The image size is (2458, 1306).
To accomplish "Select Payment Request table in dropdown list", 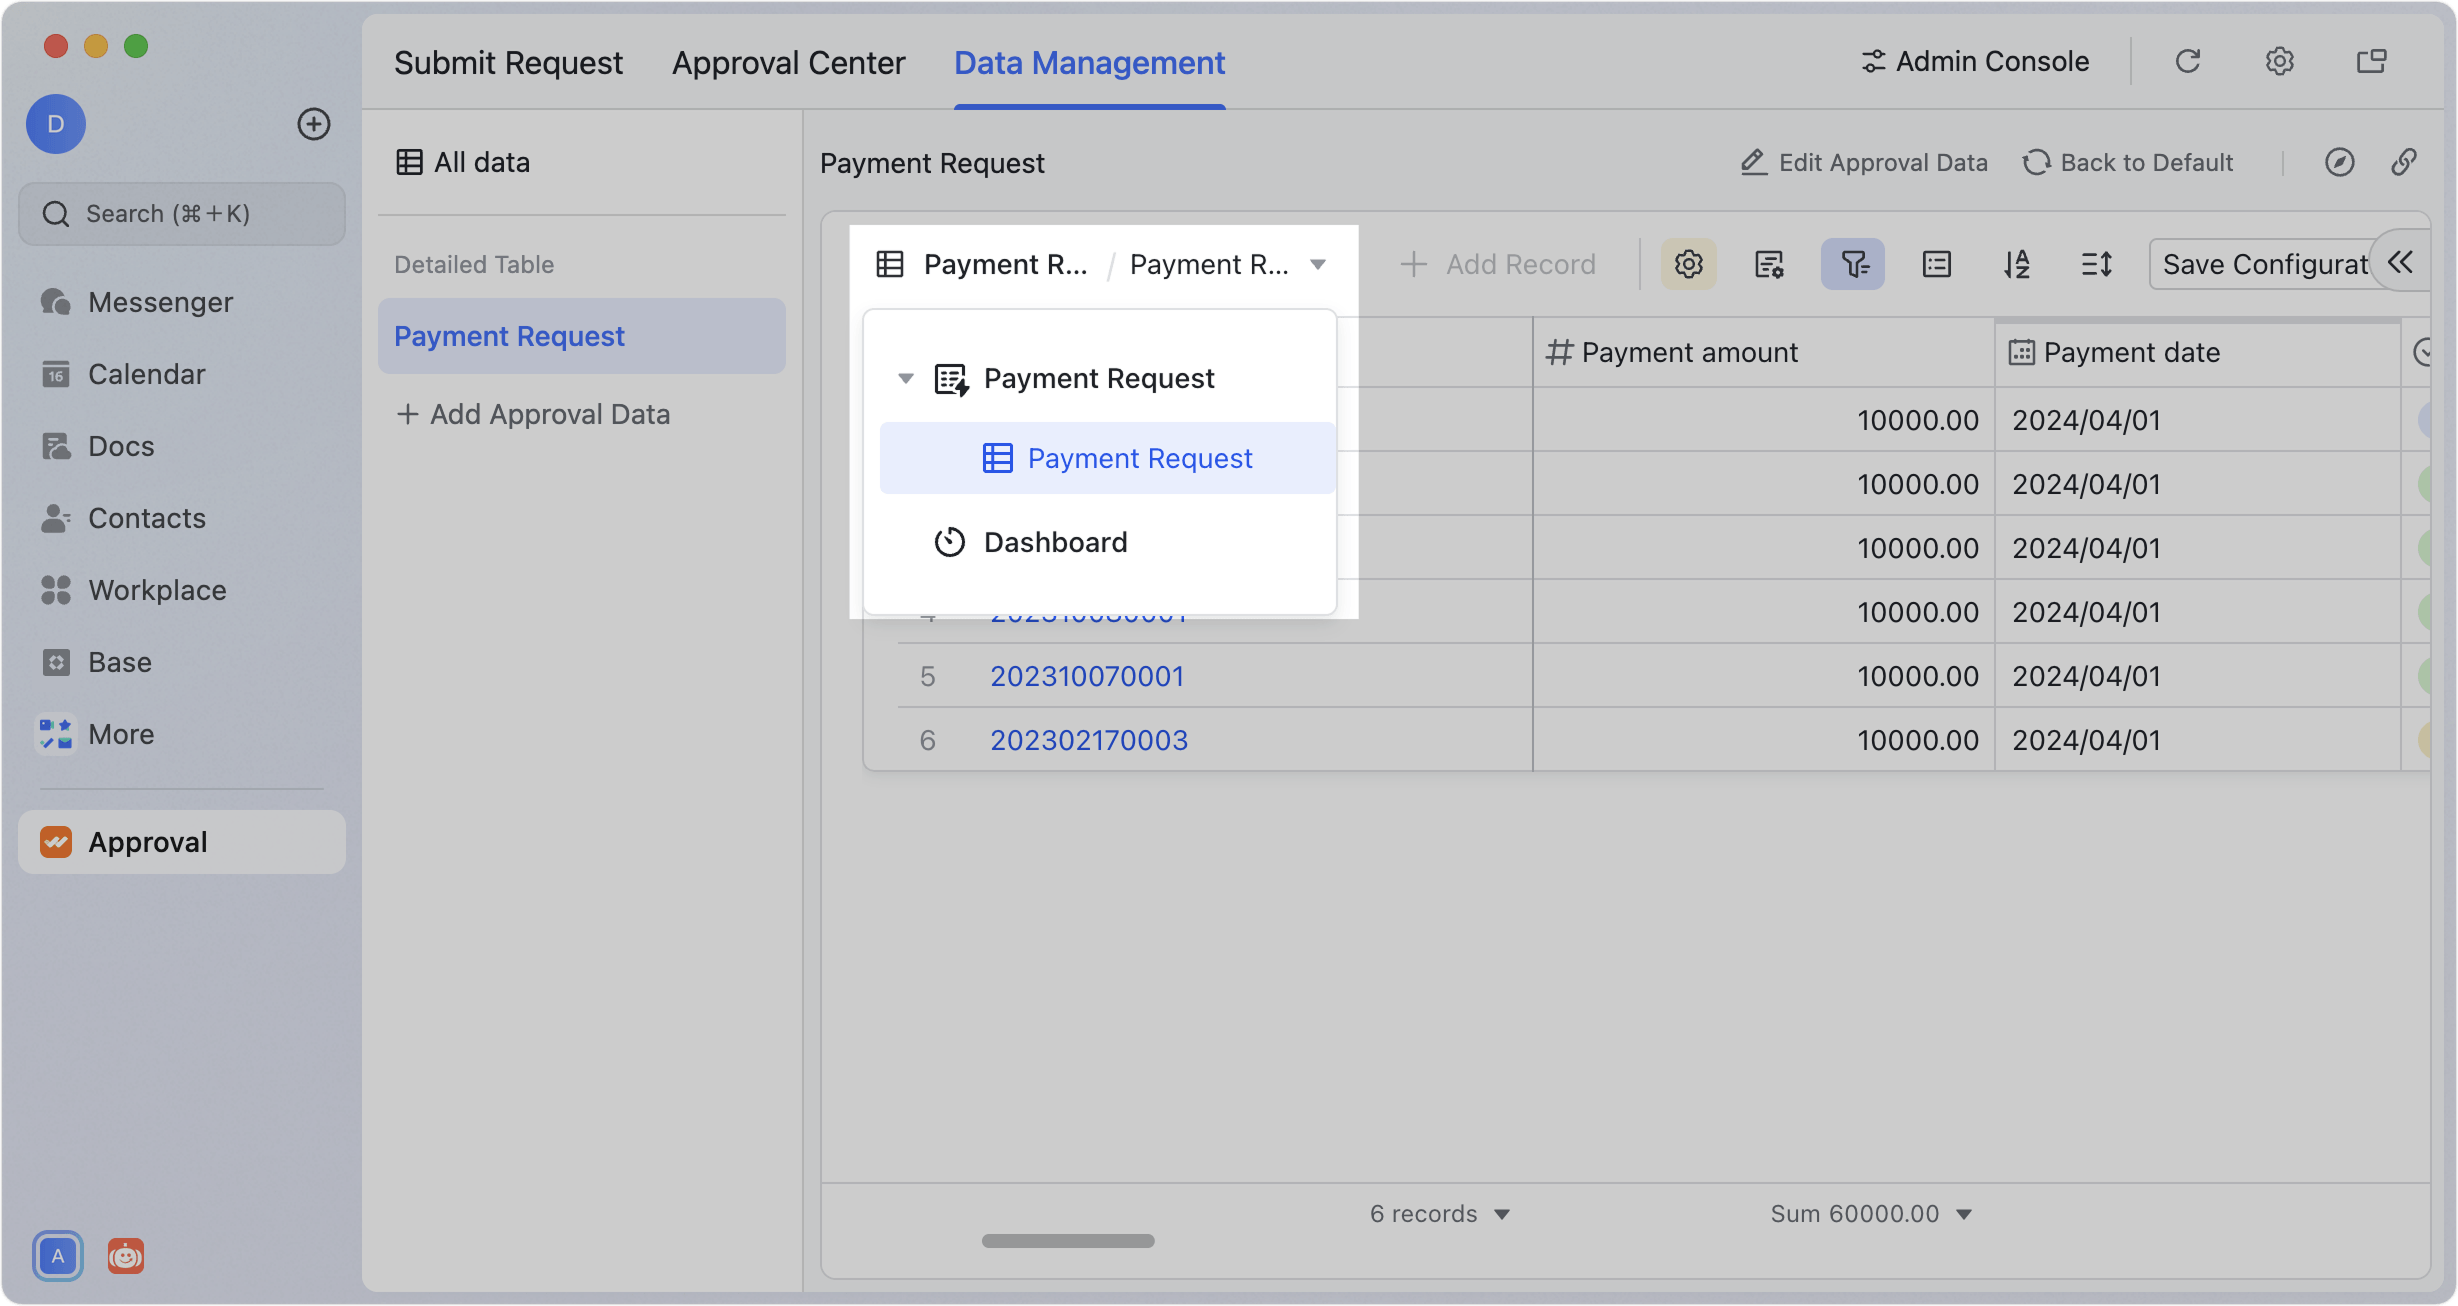I will coord(1108,458).
